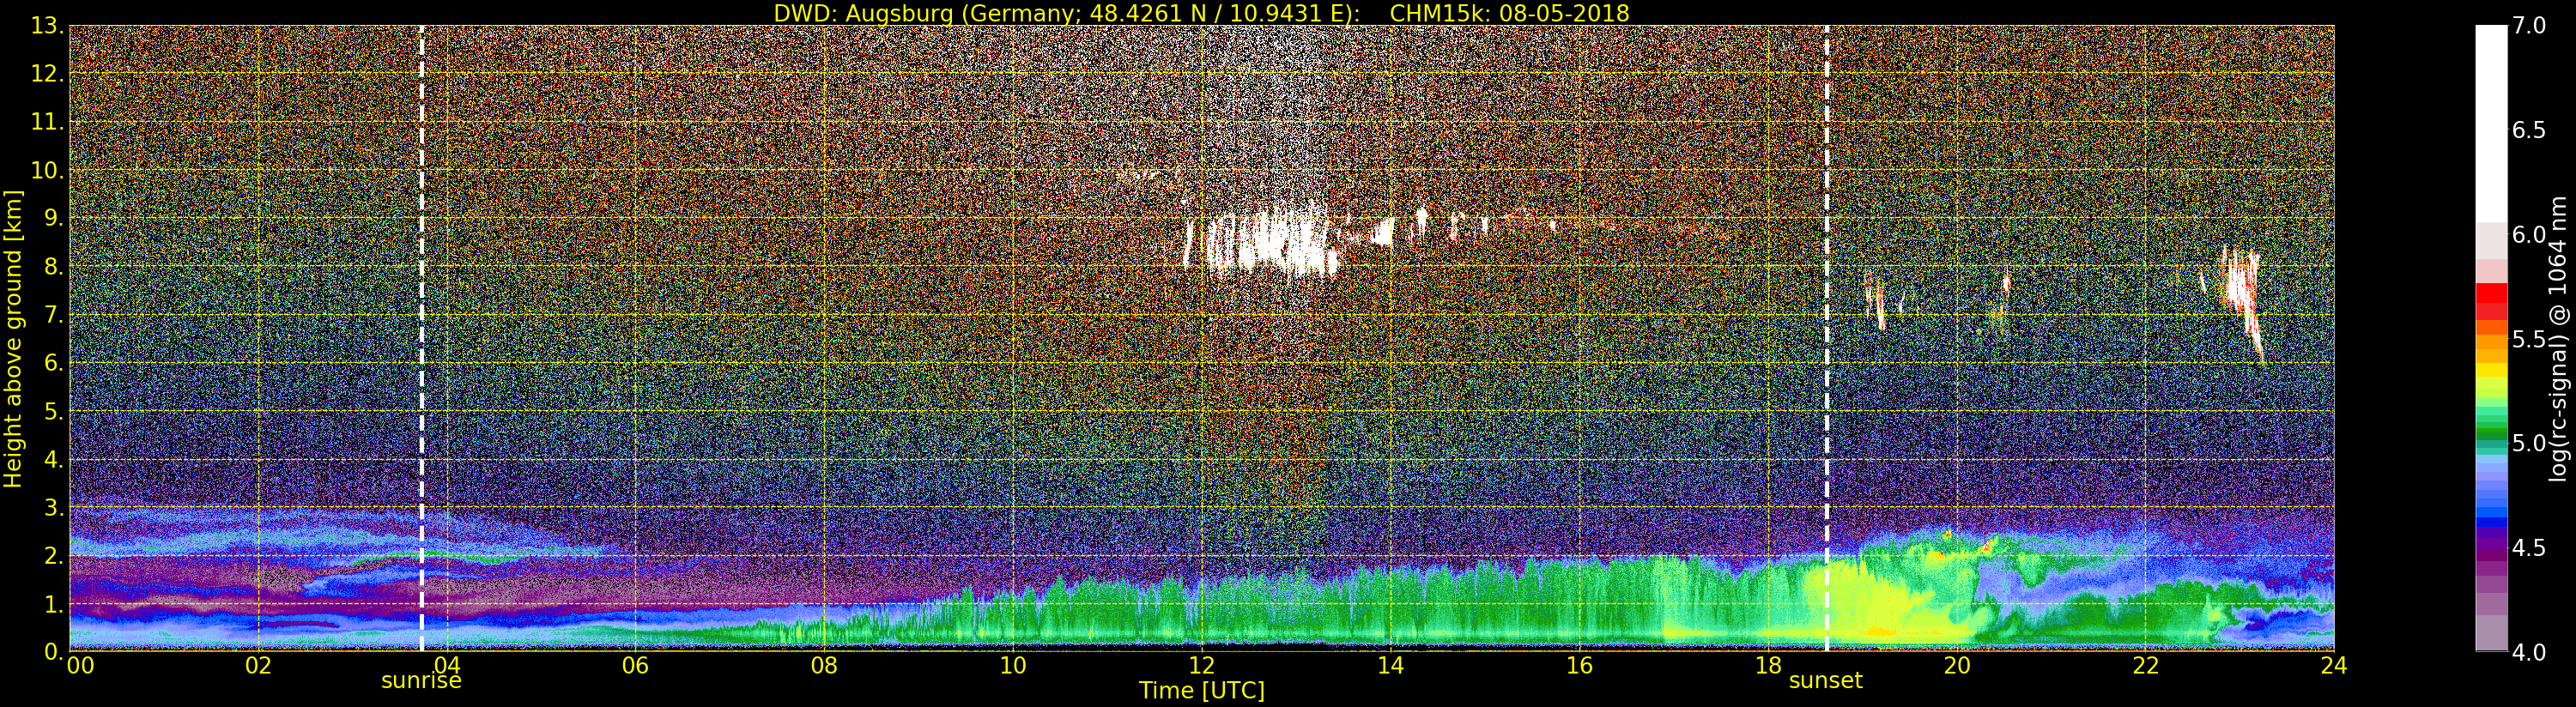
Task: Click the '2.' height axis tick label
Action: click(53, 555)
